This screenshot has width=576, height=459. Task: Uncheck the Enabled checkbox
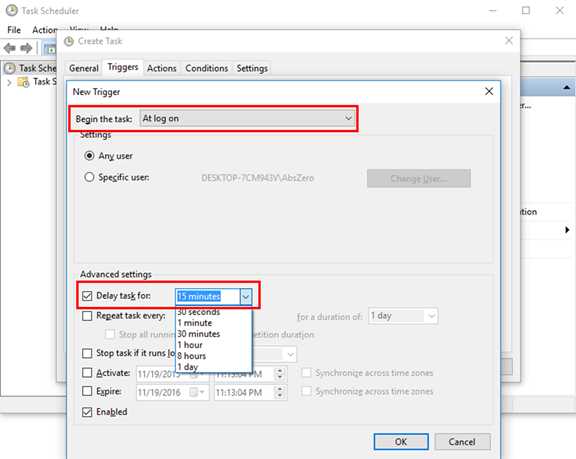click(87, 412)
